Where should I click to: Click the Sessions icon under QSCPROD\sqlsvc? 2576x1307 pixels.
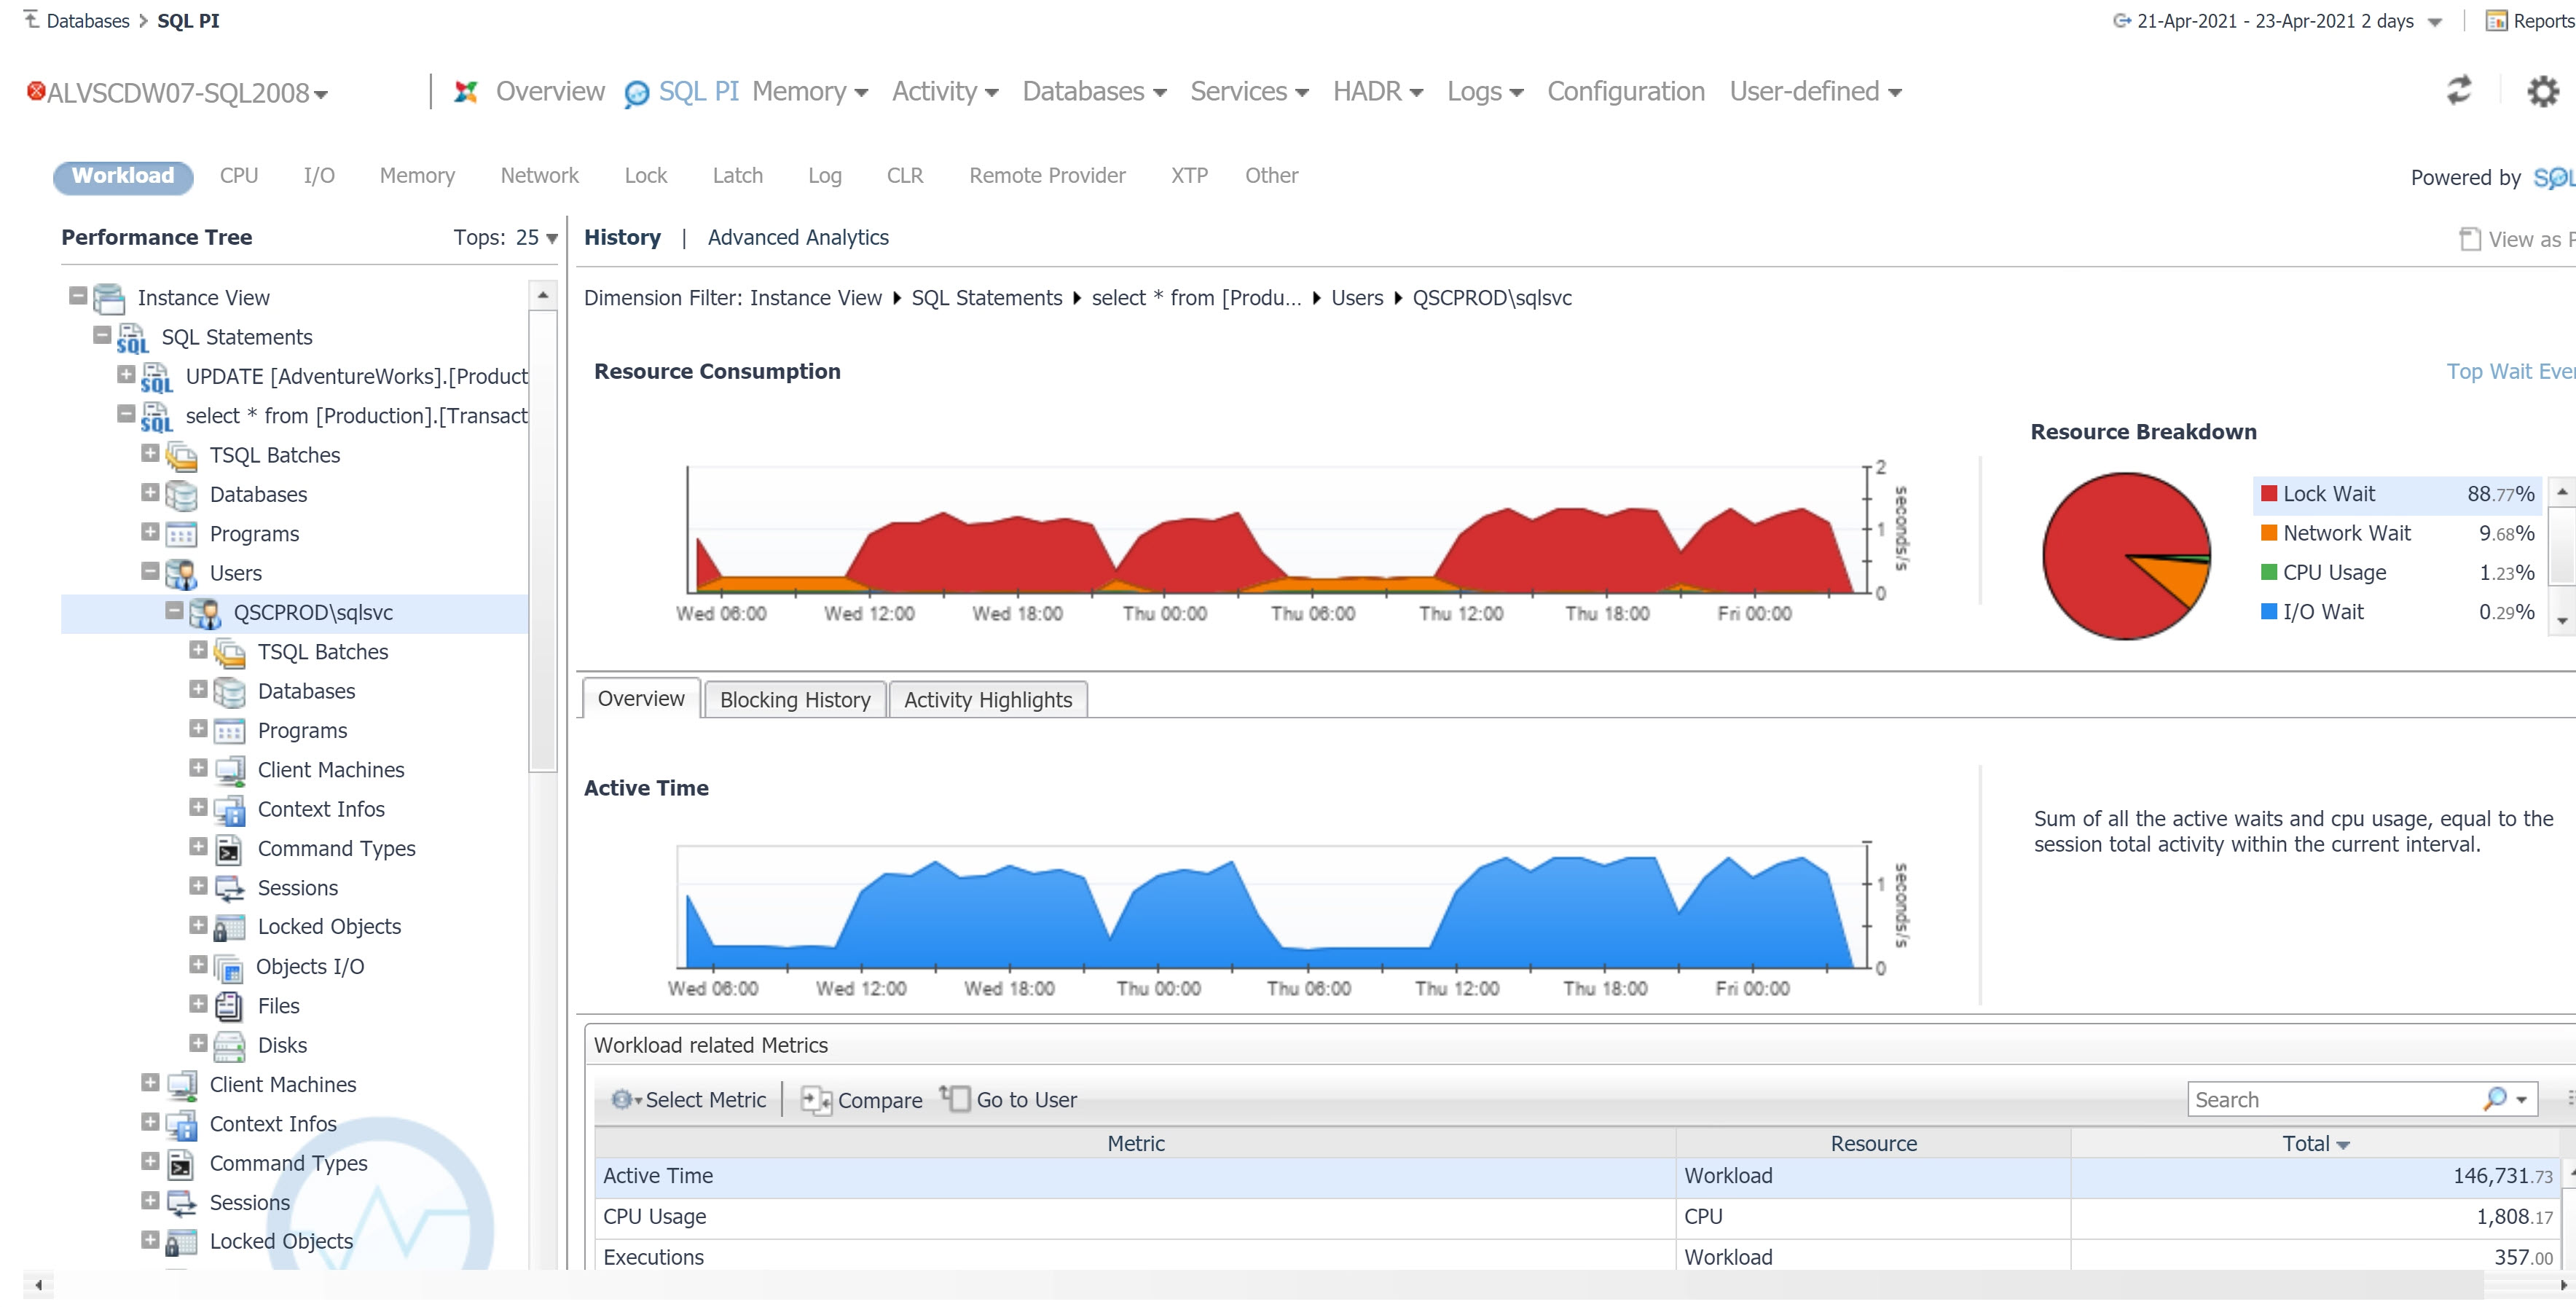coord(229,888)
